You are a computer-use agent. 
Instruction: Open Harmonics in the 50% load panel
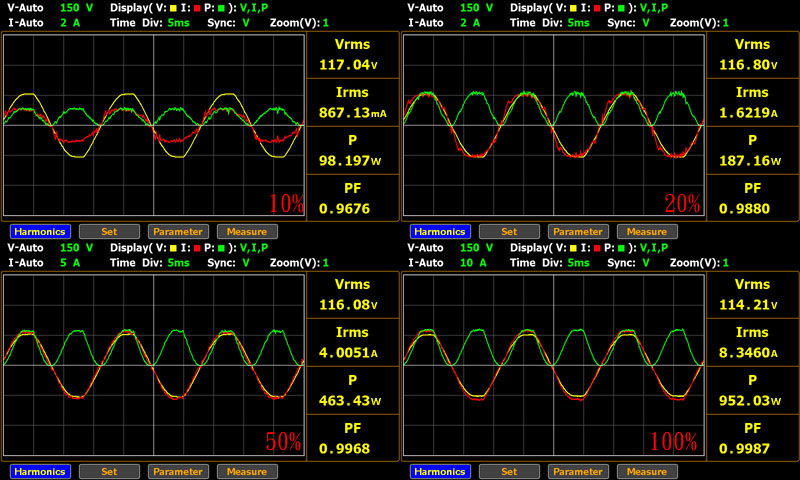pos(40,471)
